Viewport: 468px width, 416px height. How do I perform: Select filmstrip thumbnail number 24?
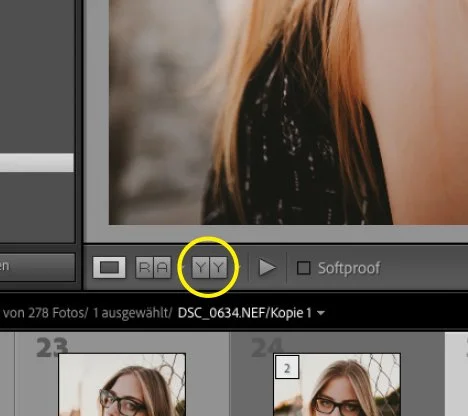click(x=337, y=384)
